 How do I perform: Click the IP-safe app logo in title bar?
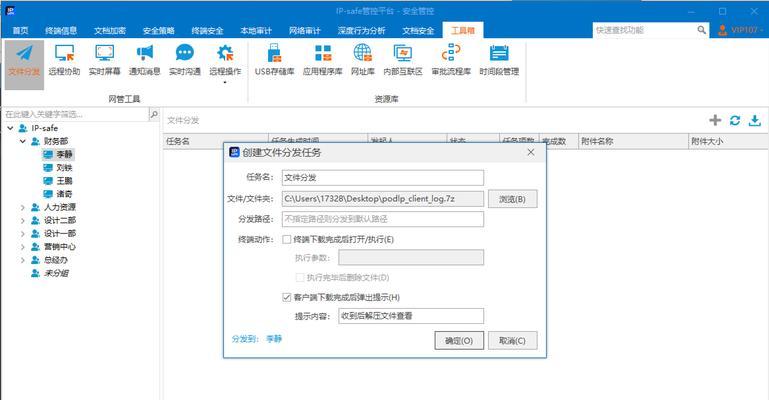(10, 10)
